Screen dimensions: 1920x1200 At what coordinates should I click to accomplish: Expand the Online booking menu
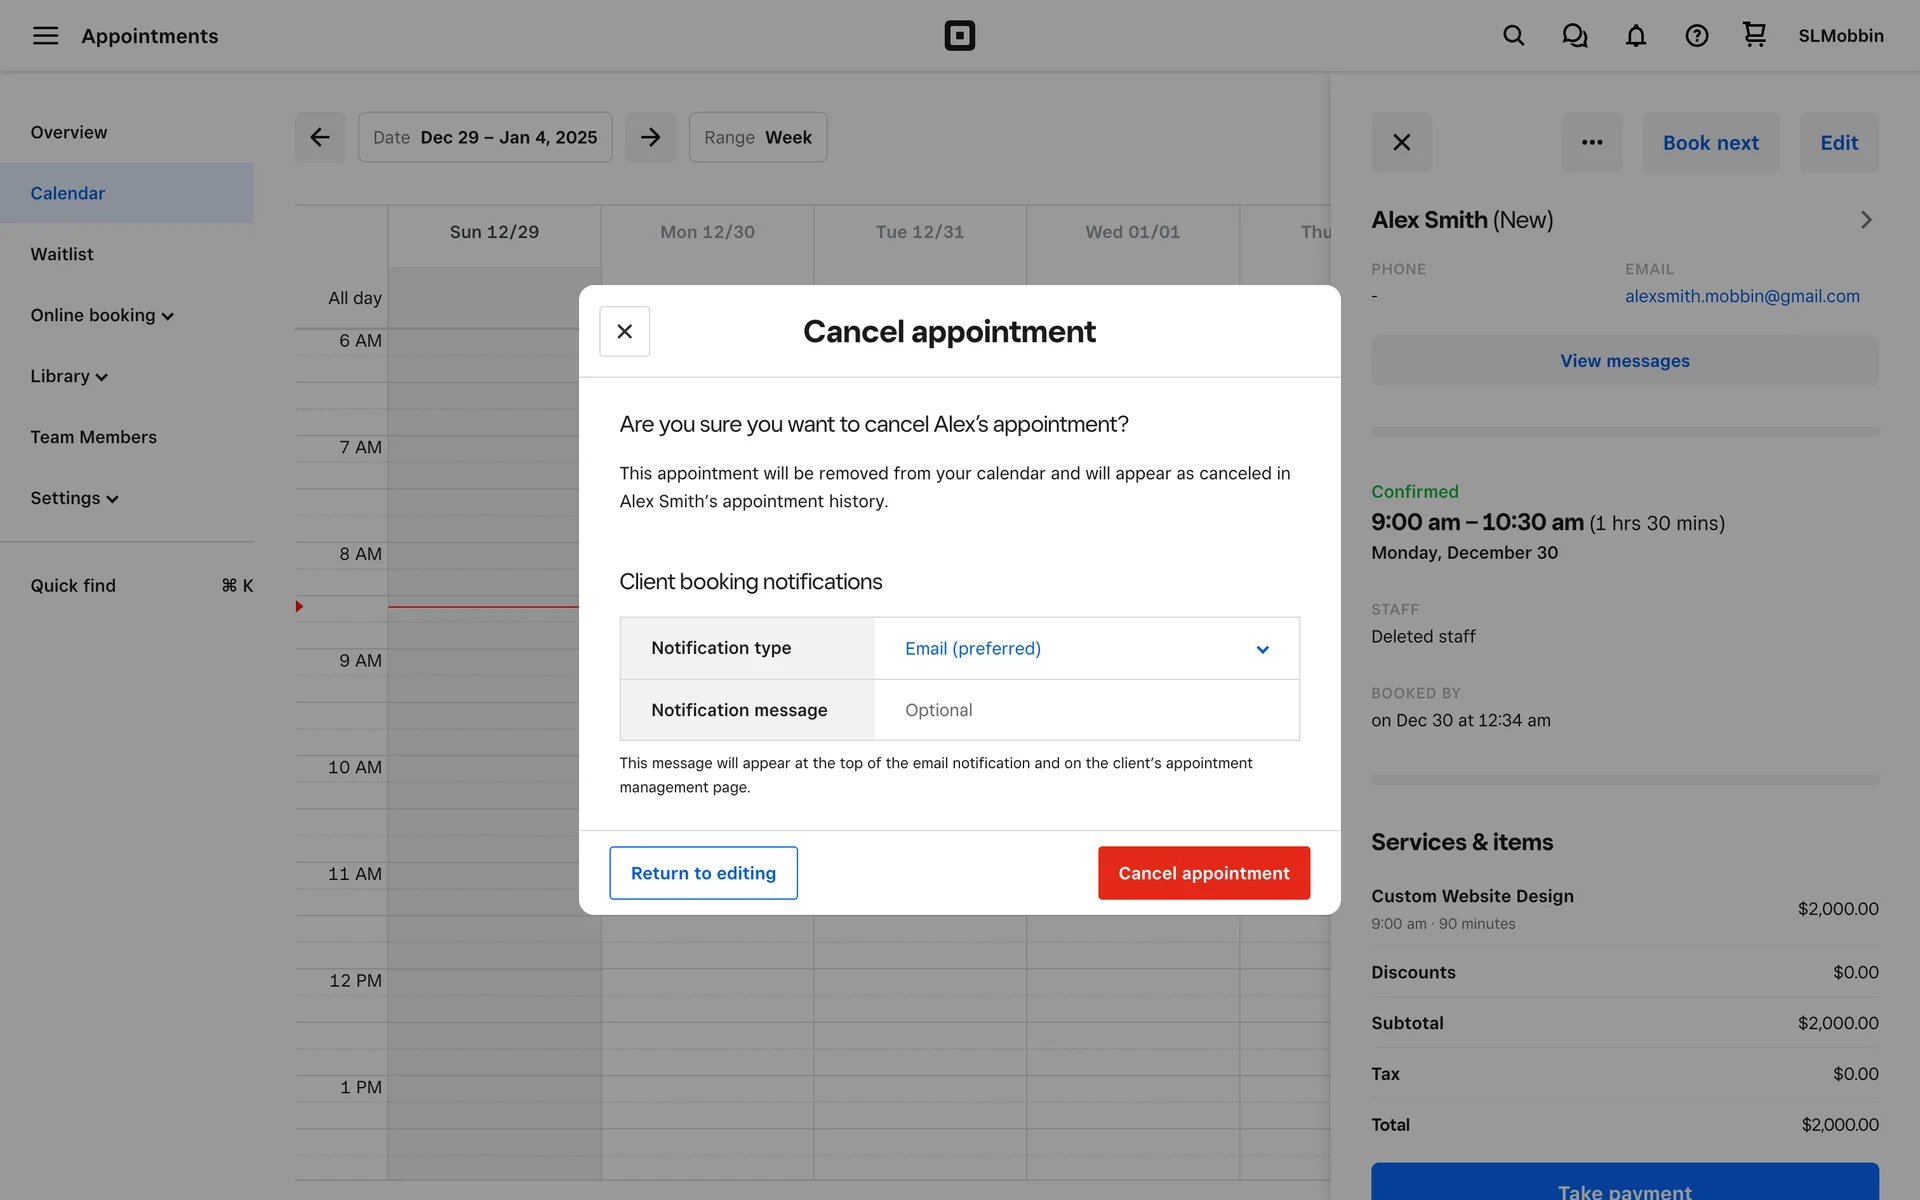coord(102,315)
